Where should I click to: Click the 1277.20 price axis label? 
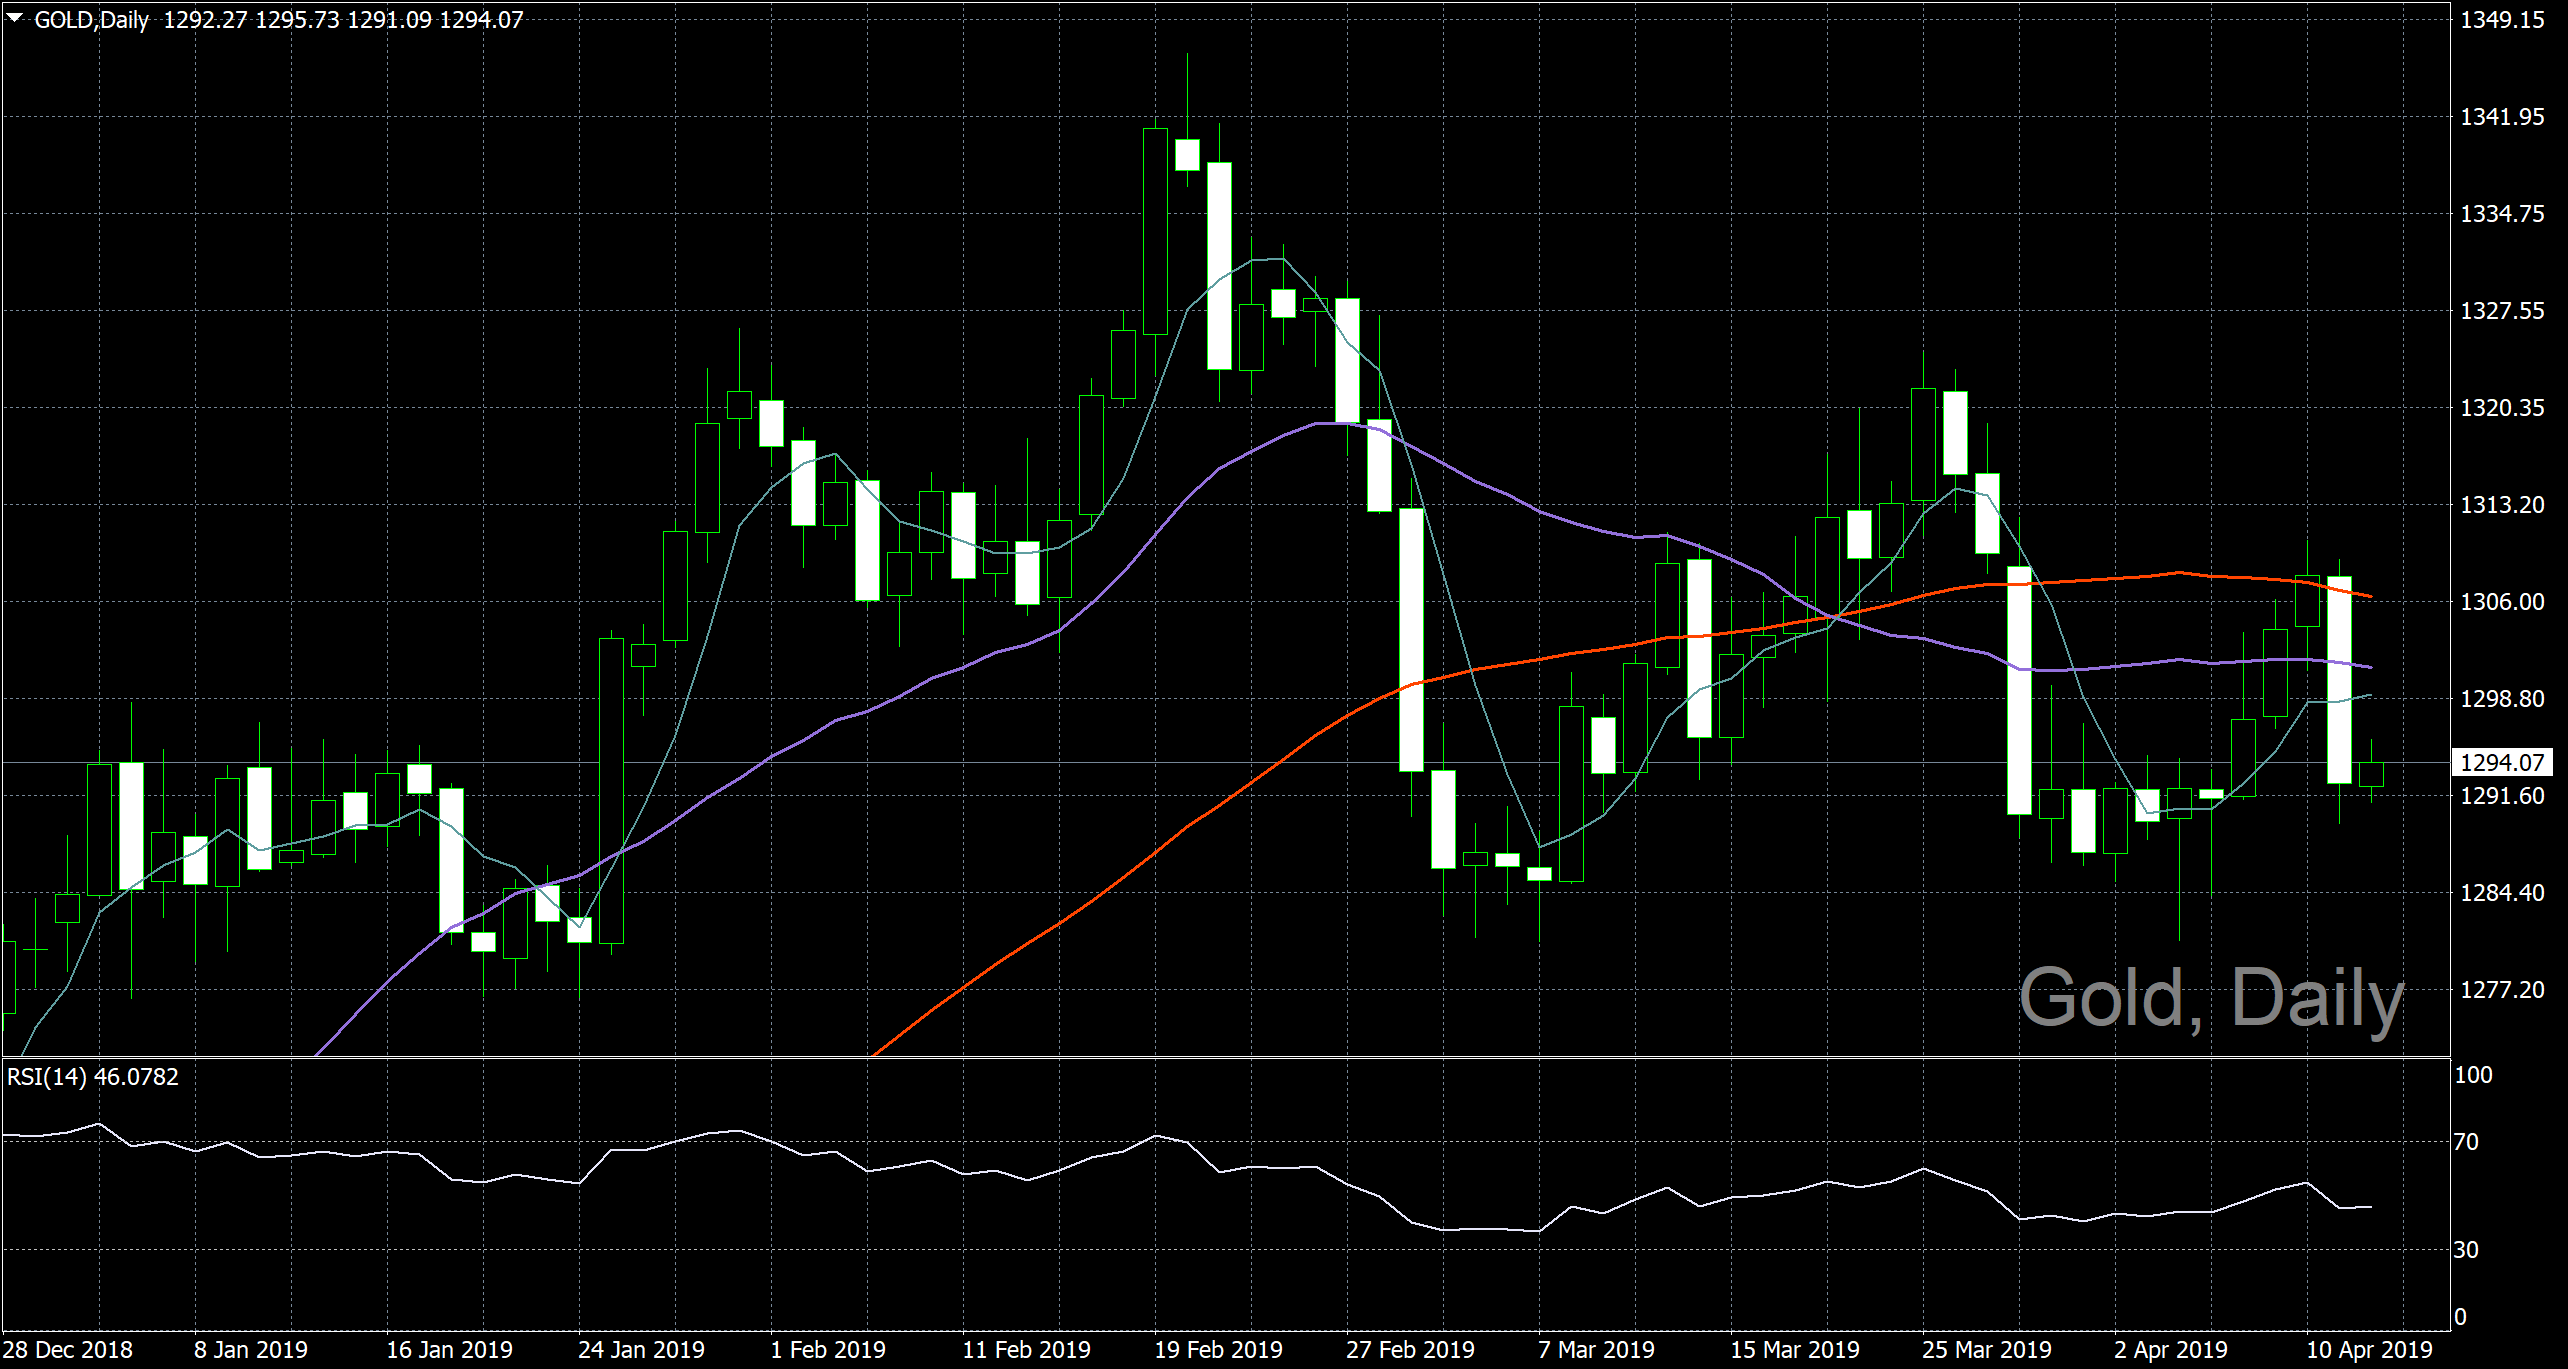[2502, 990]
